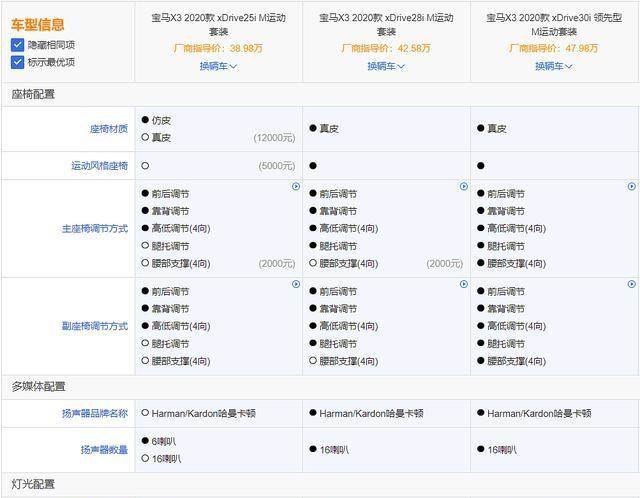
Task: Open 换辆车 dropdown for xDrive28i
Action: 386,66
